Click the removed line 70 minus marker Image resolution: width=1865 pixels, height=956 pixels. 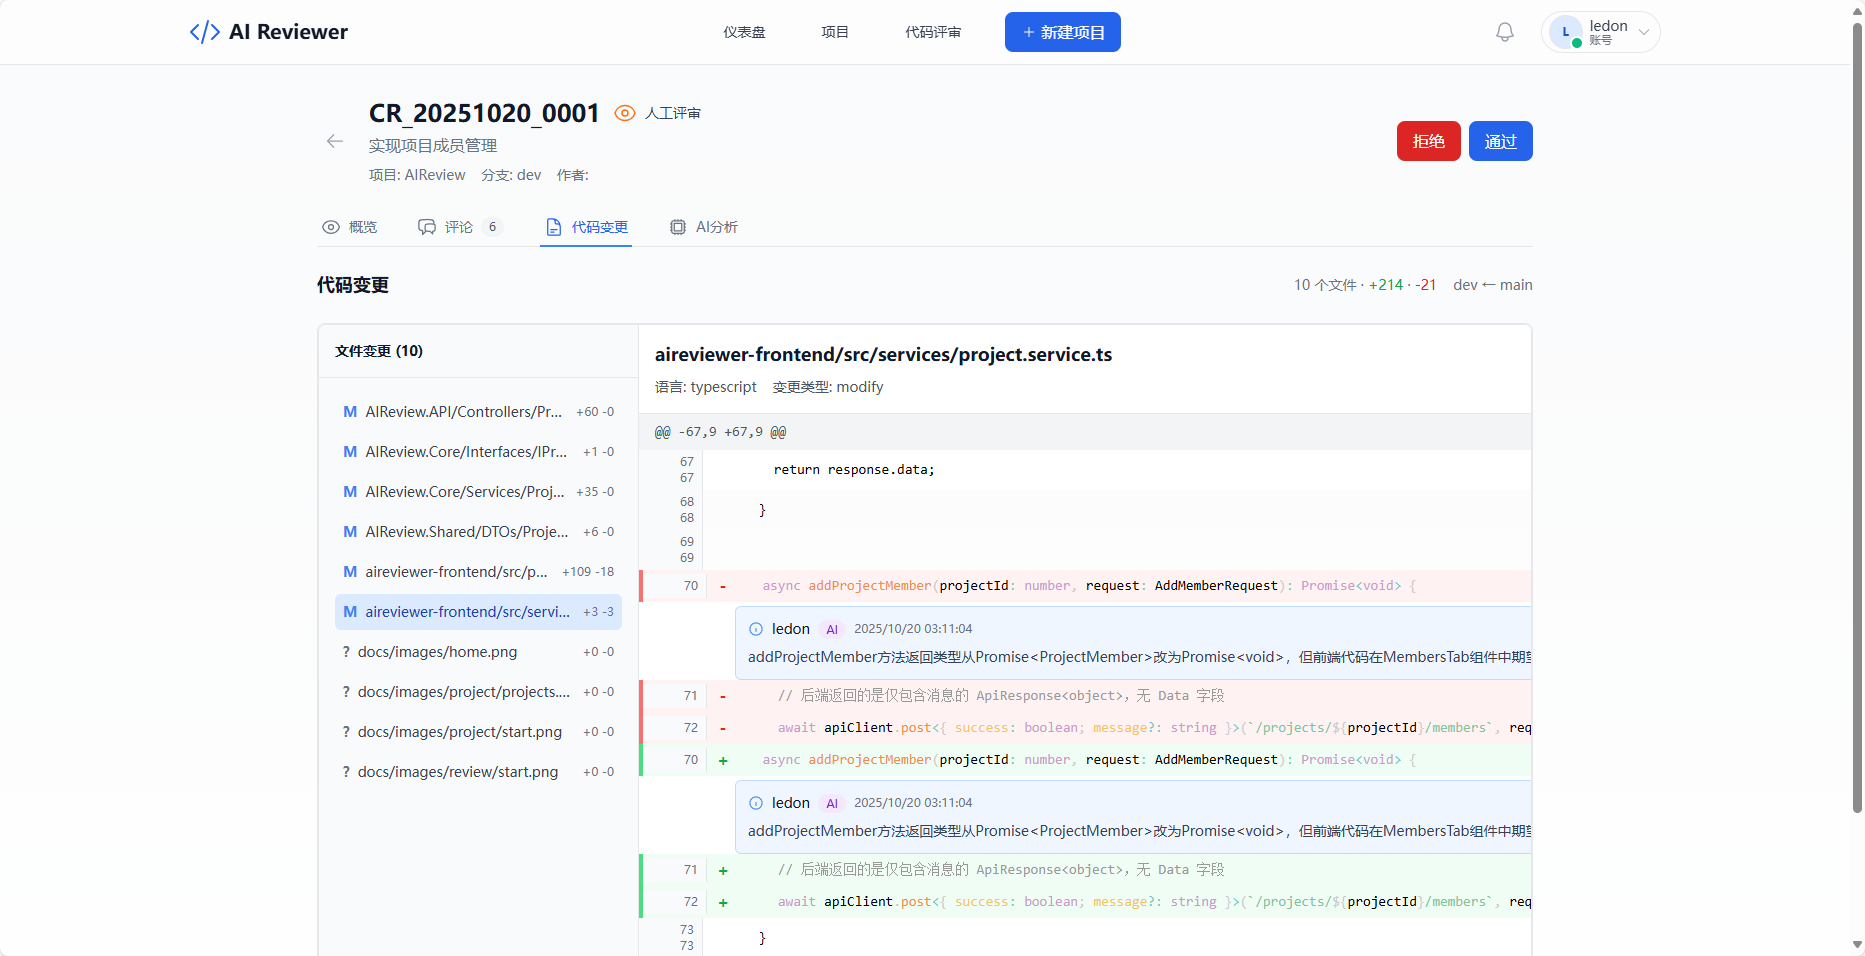pyautogui.click(x=723, y=586)
